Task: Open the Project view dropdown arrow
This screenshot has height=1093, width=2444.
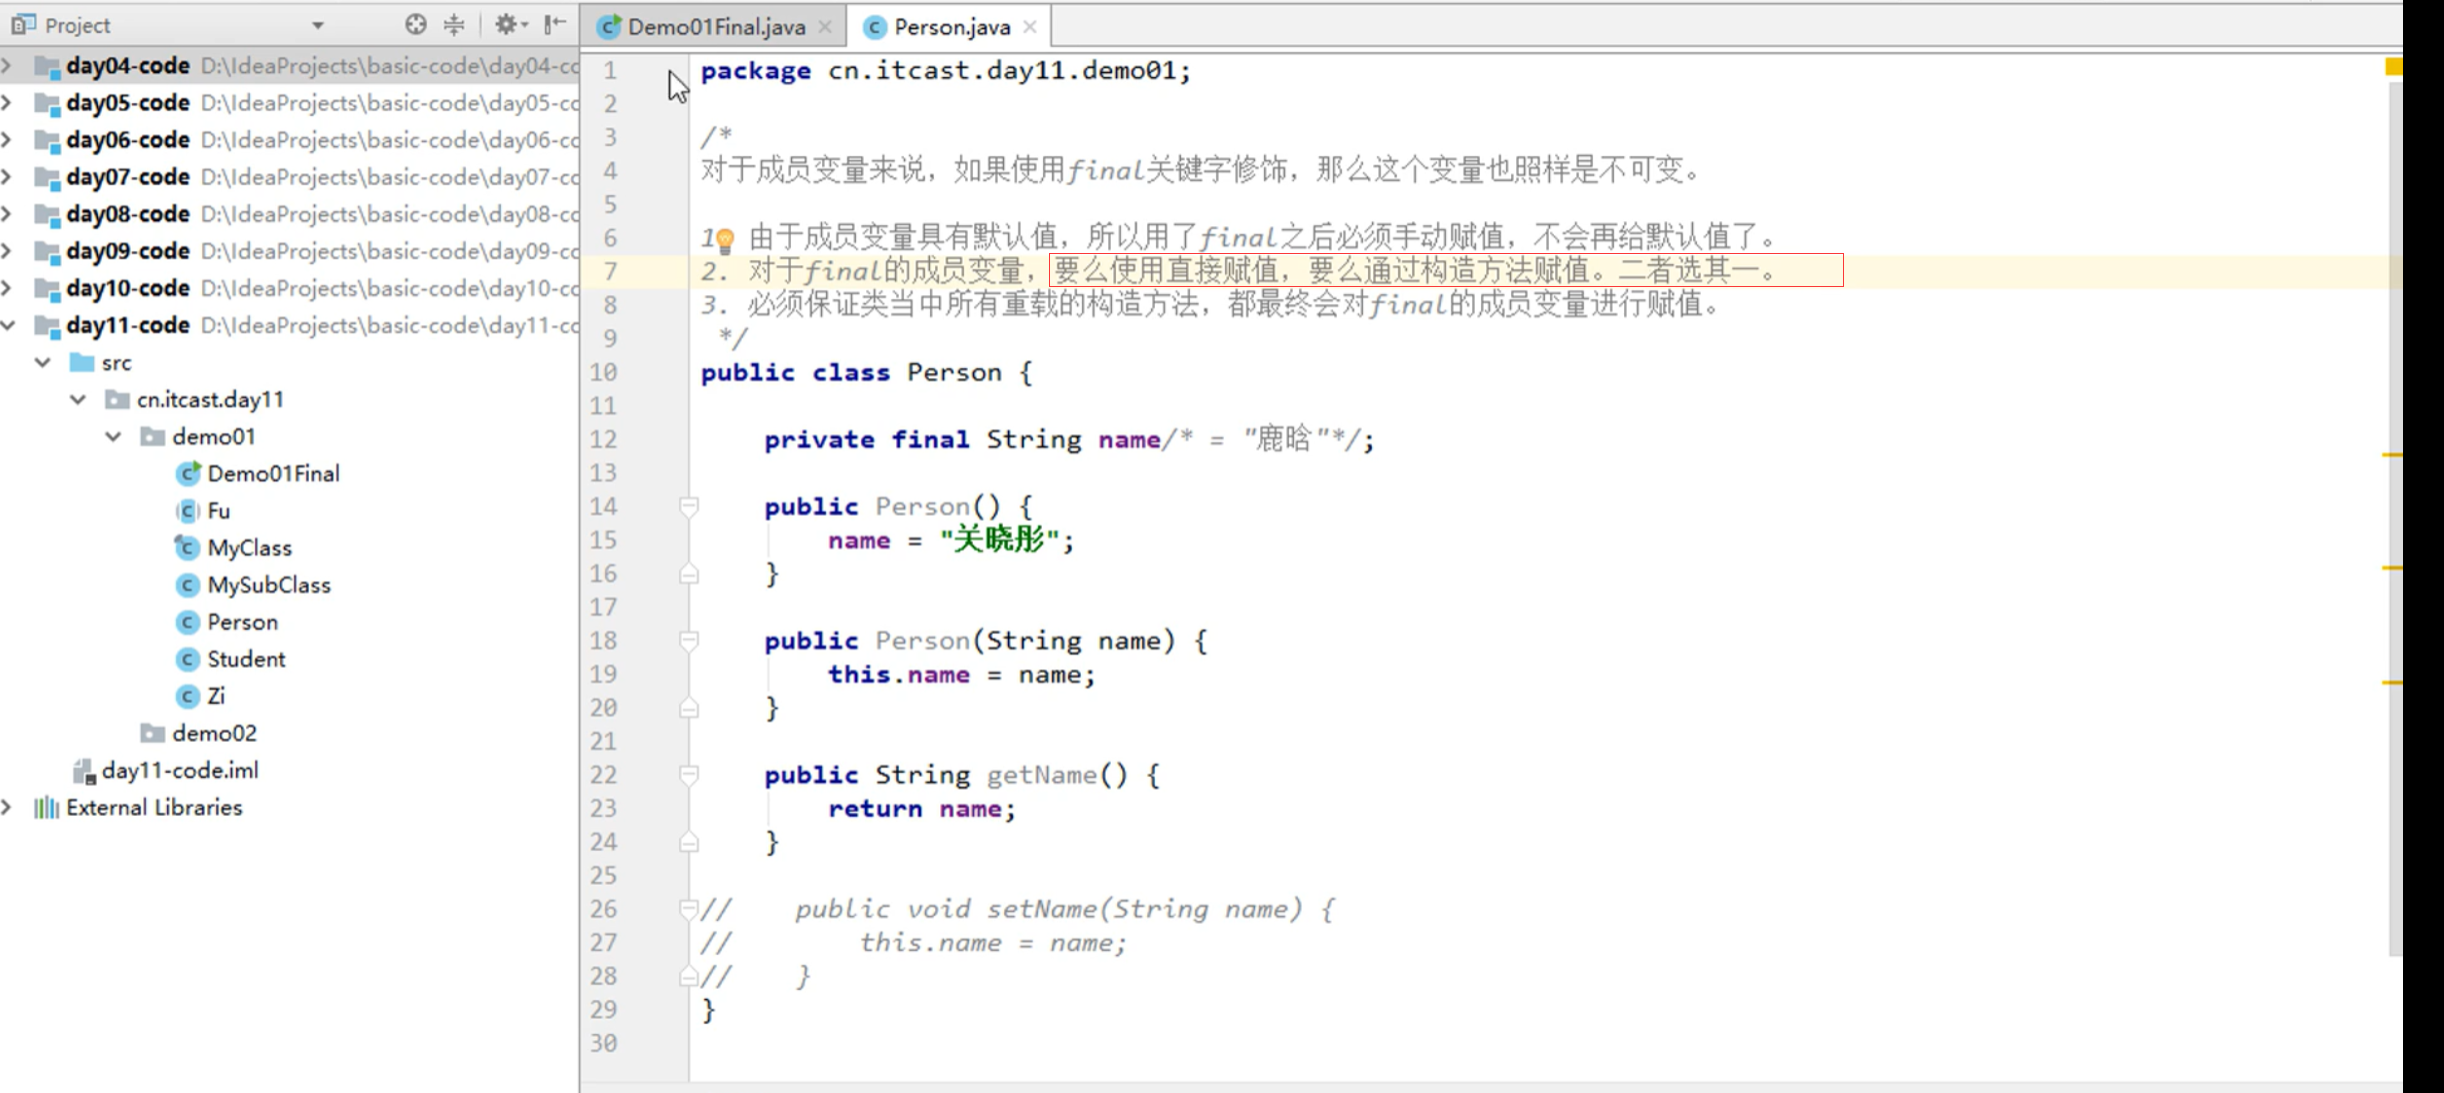Action: (x=317, y=25)
